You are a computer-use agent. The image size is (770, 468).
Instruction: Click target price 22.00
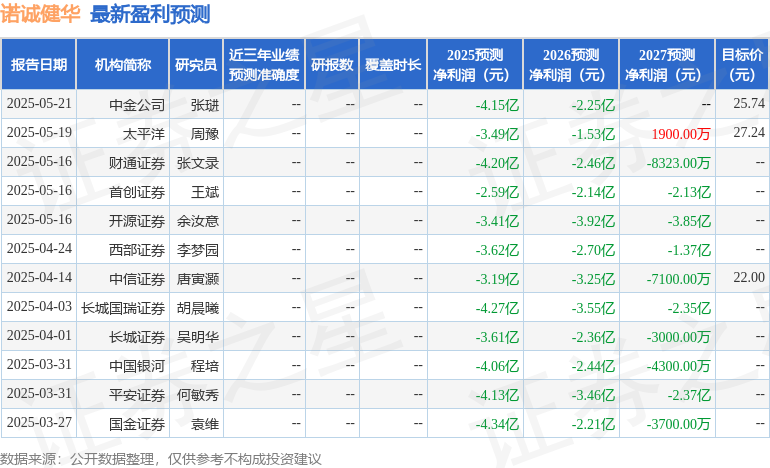click(749, 277)
